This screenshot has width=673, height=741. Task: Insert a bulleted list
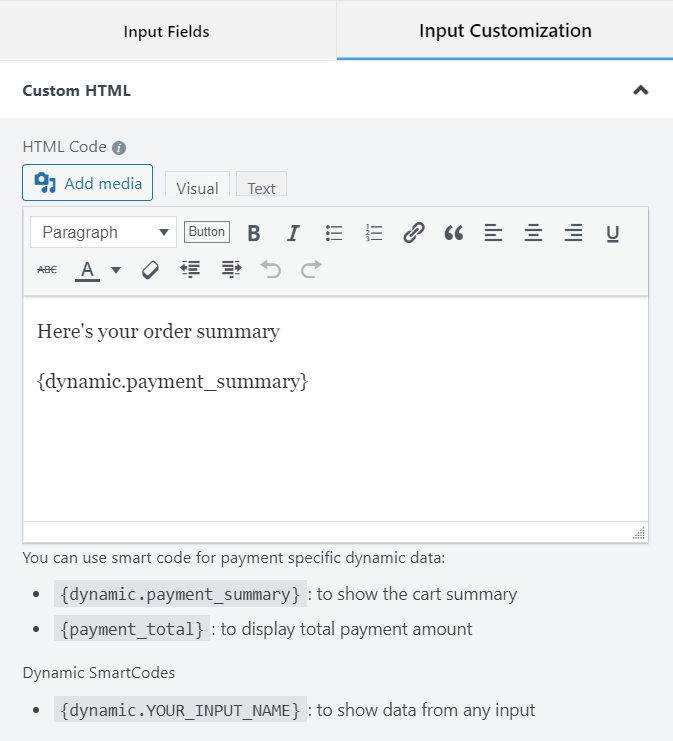334,233
